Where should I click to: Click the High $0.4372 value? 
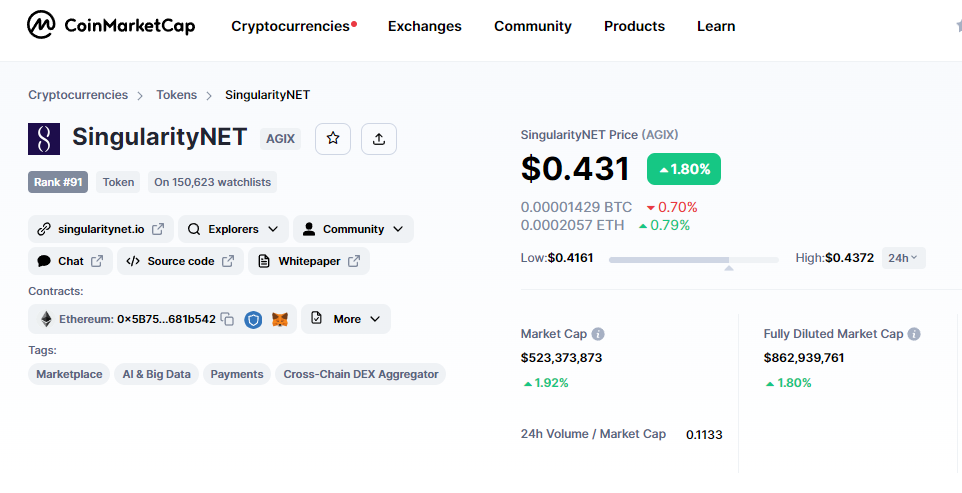click(849, 258)
